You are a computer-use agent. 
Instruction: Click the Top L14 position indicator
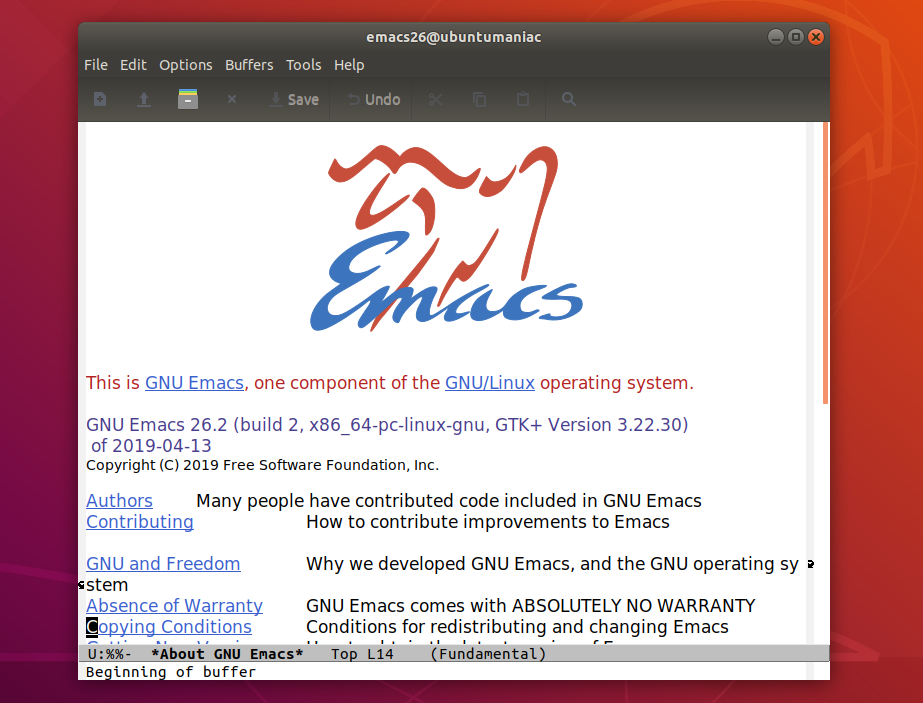coord(362,654)
